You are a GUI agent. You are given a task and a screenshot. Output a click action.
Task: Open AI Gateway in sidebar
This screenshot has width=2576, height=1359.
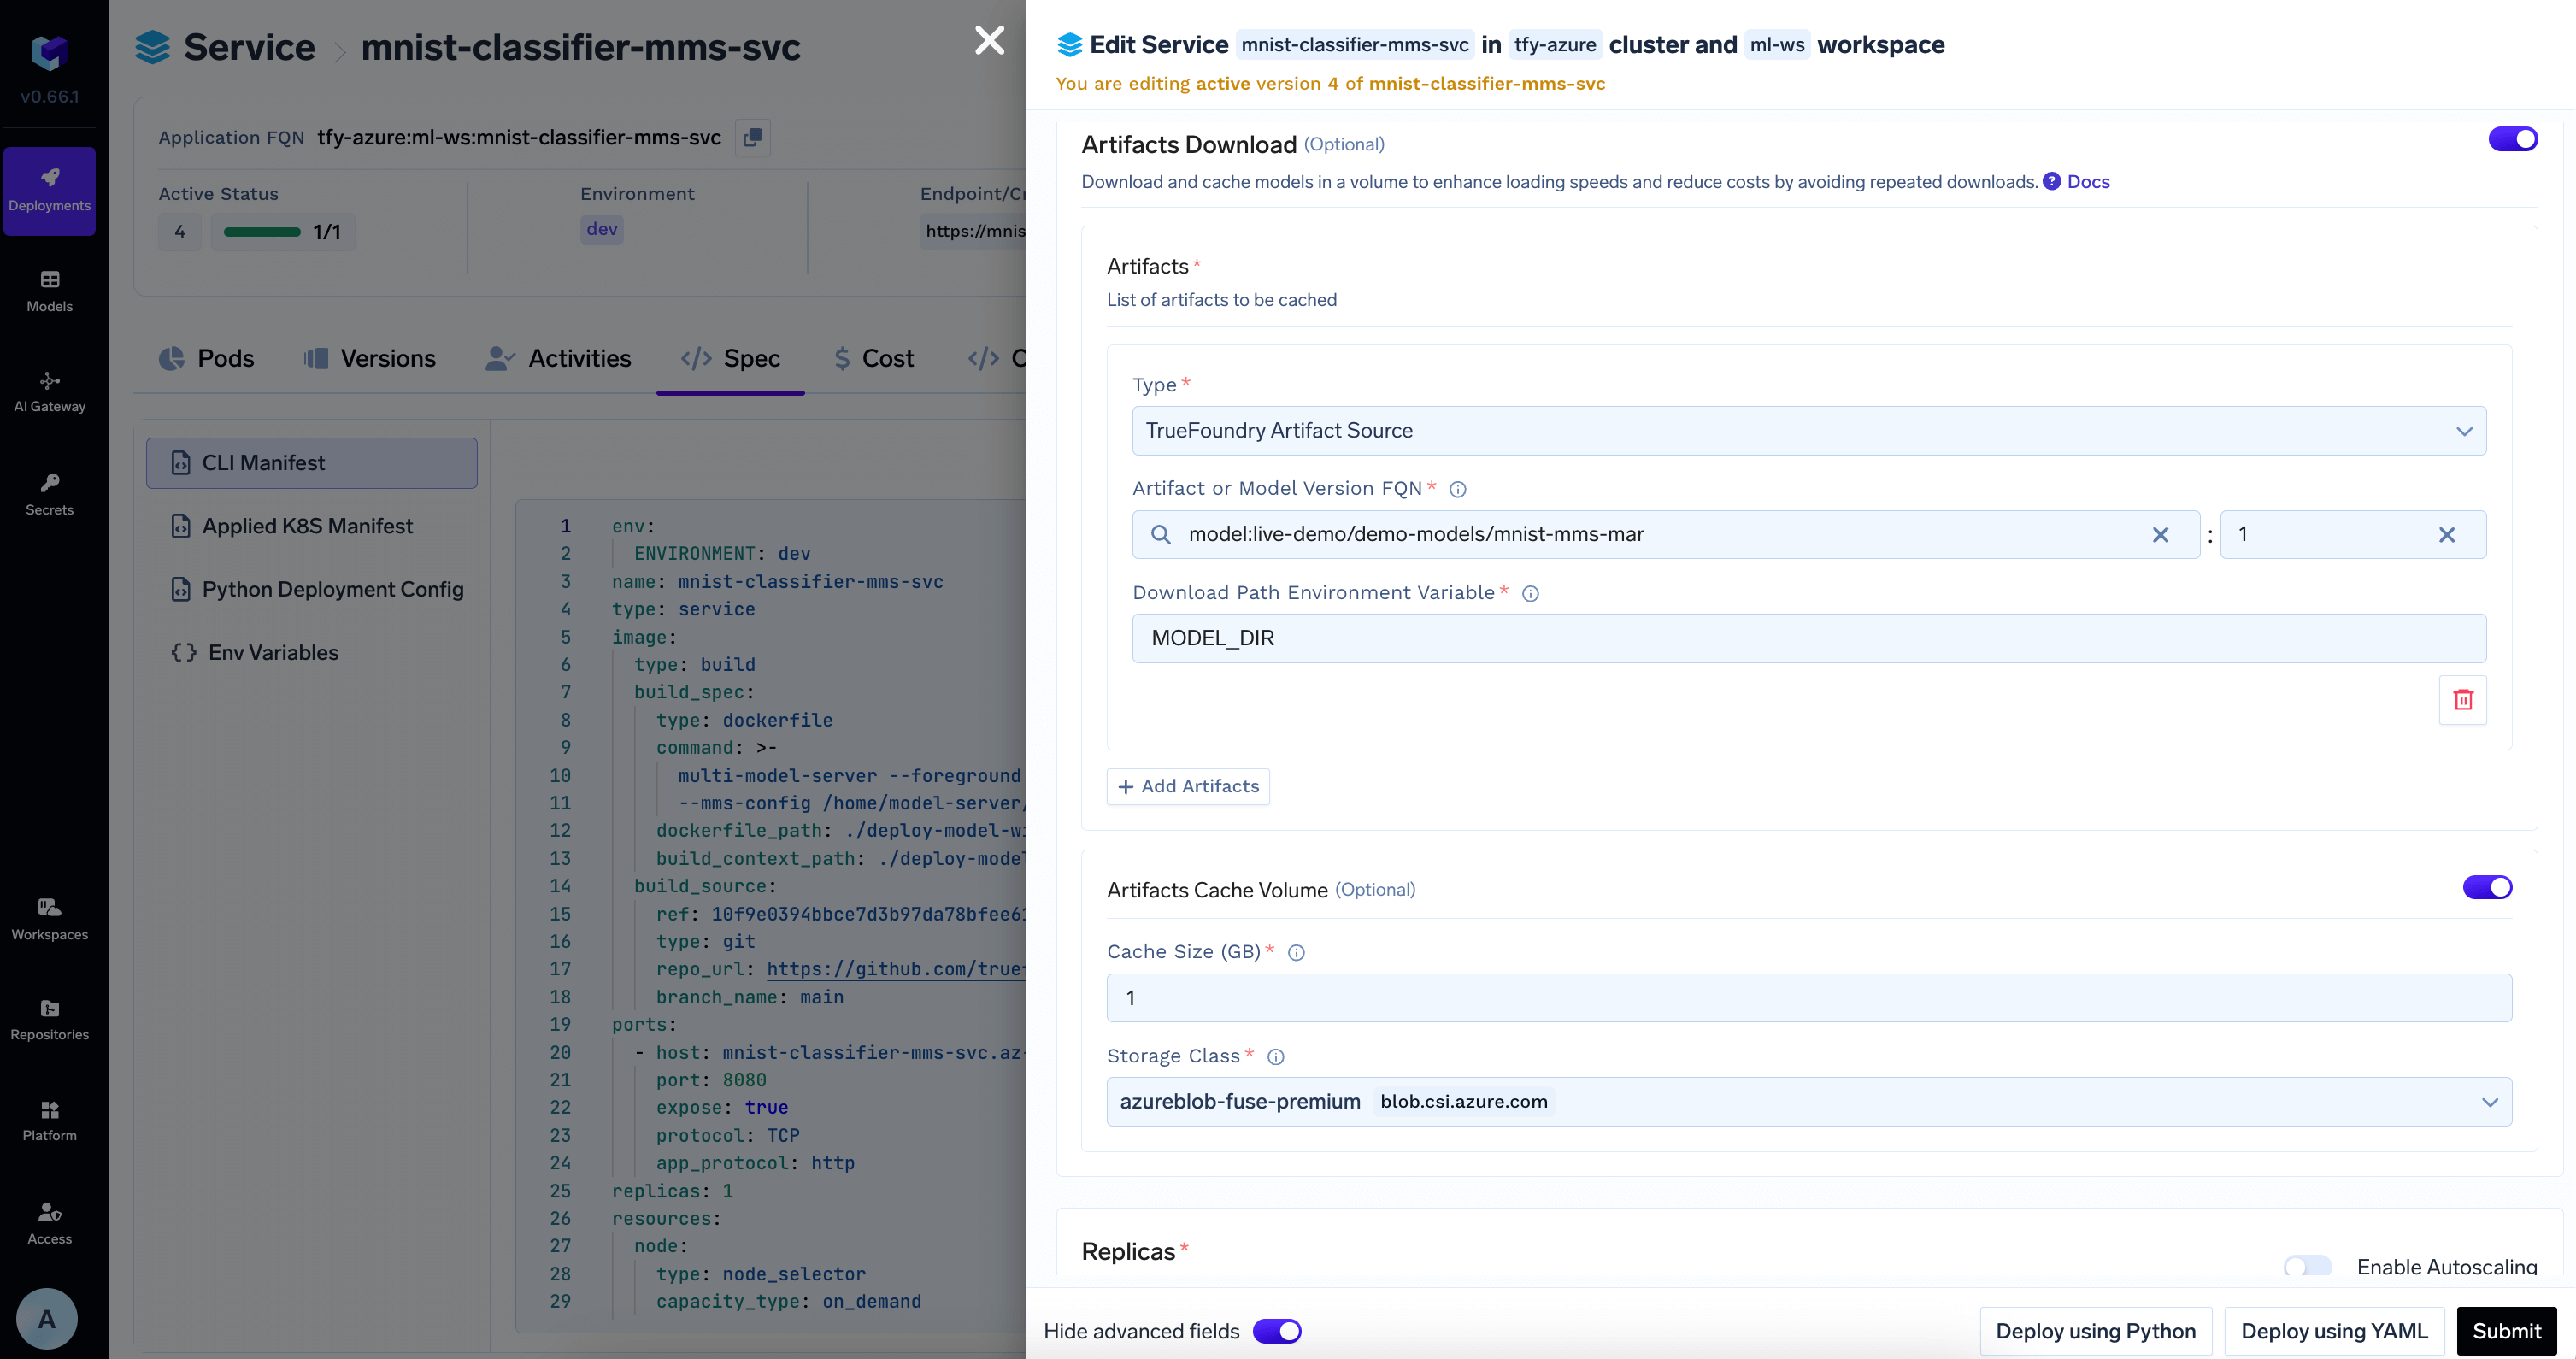point(49,391)
